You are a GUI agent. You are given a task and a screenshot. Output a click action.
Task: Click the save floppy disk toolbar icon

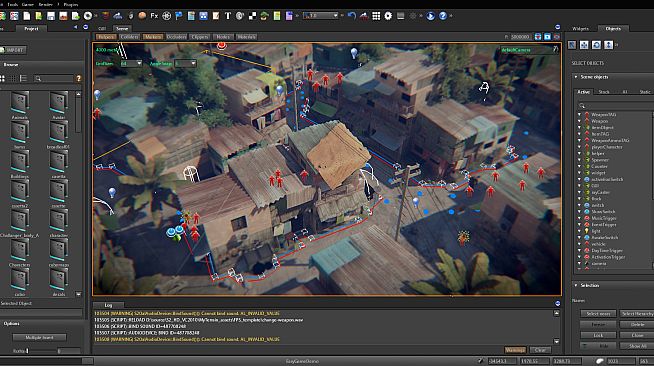51,16
